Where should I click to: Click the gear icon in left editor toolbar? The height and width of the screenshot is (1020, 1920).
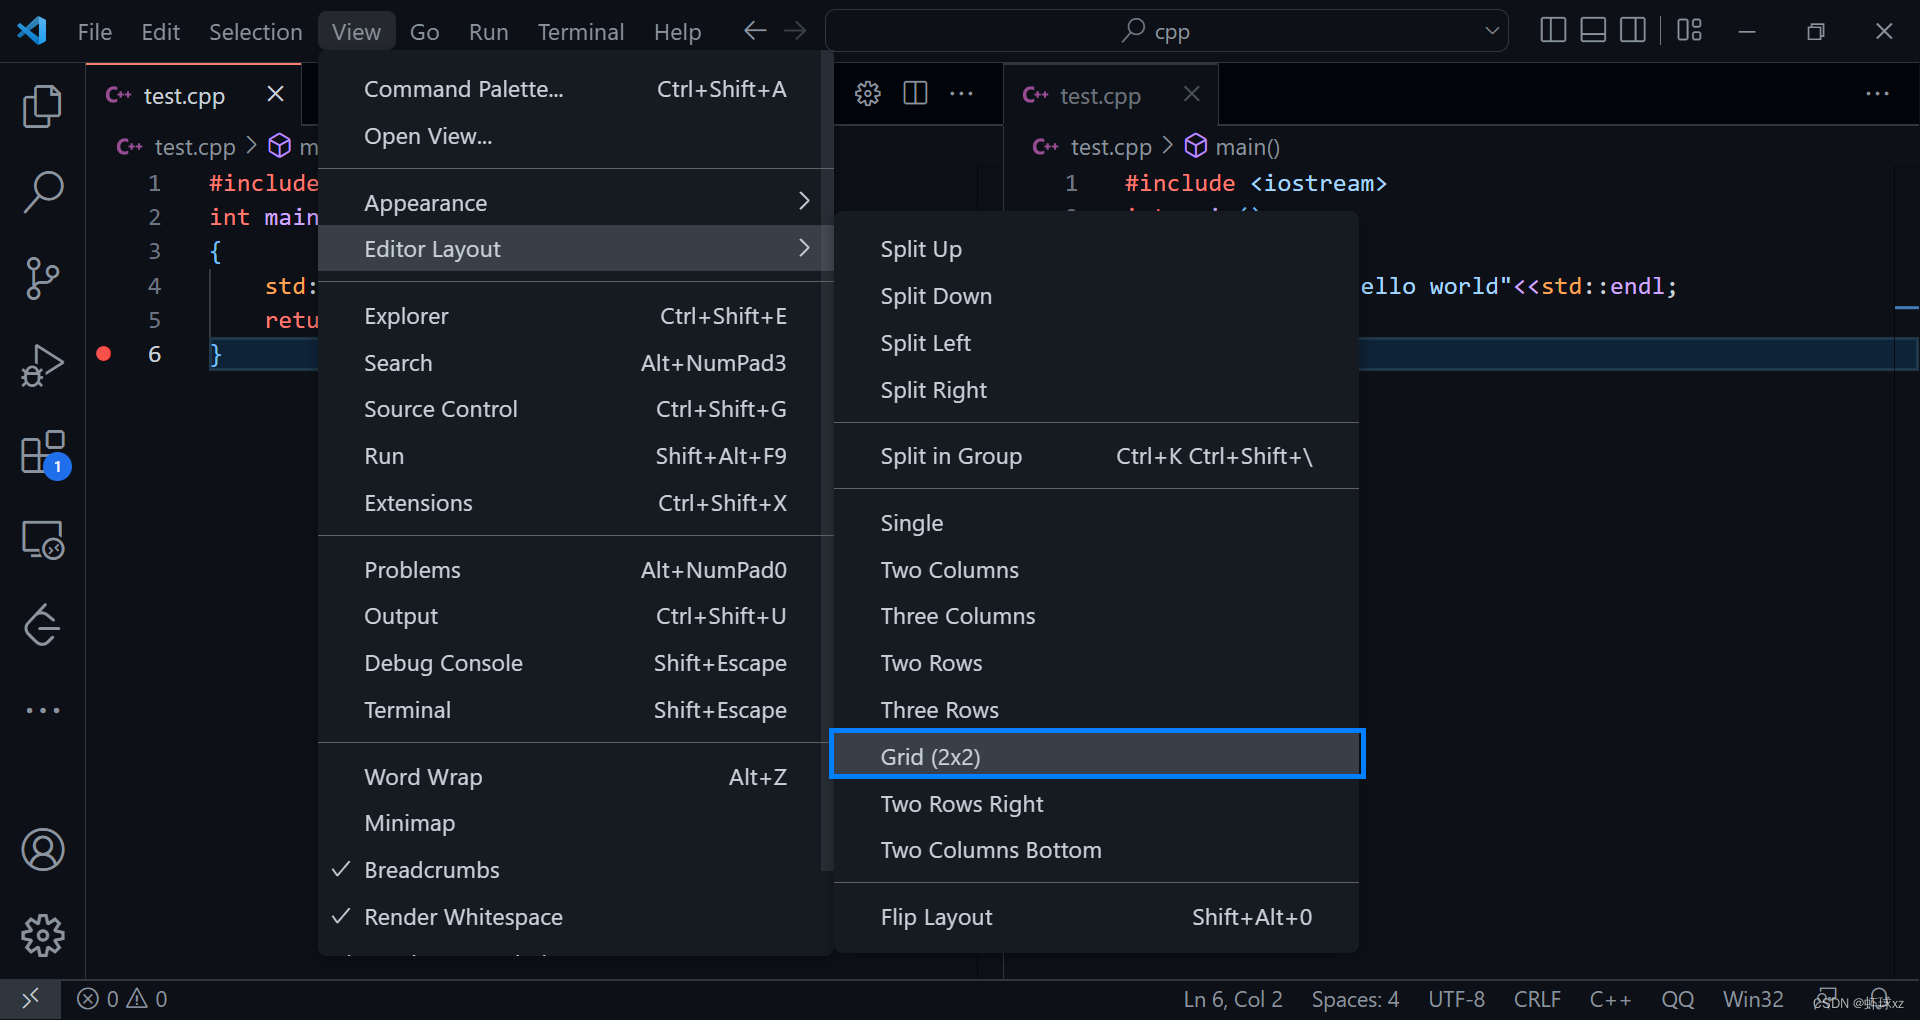(868, 94)
